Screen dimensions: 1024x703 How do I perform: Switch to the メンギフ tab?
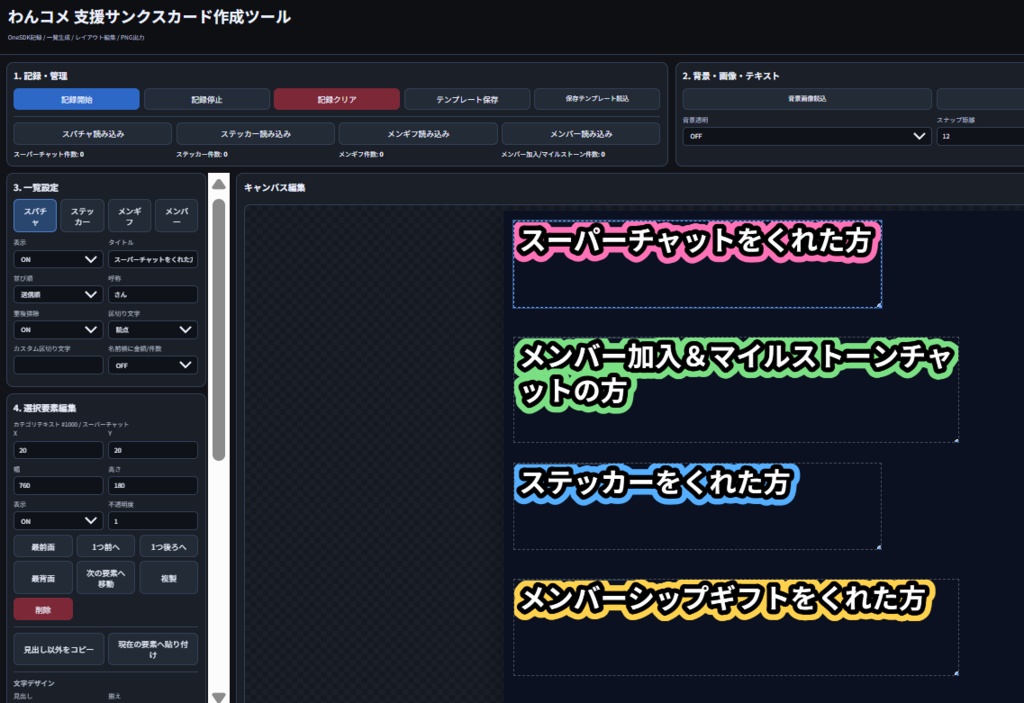129,216
